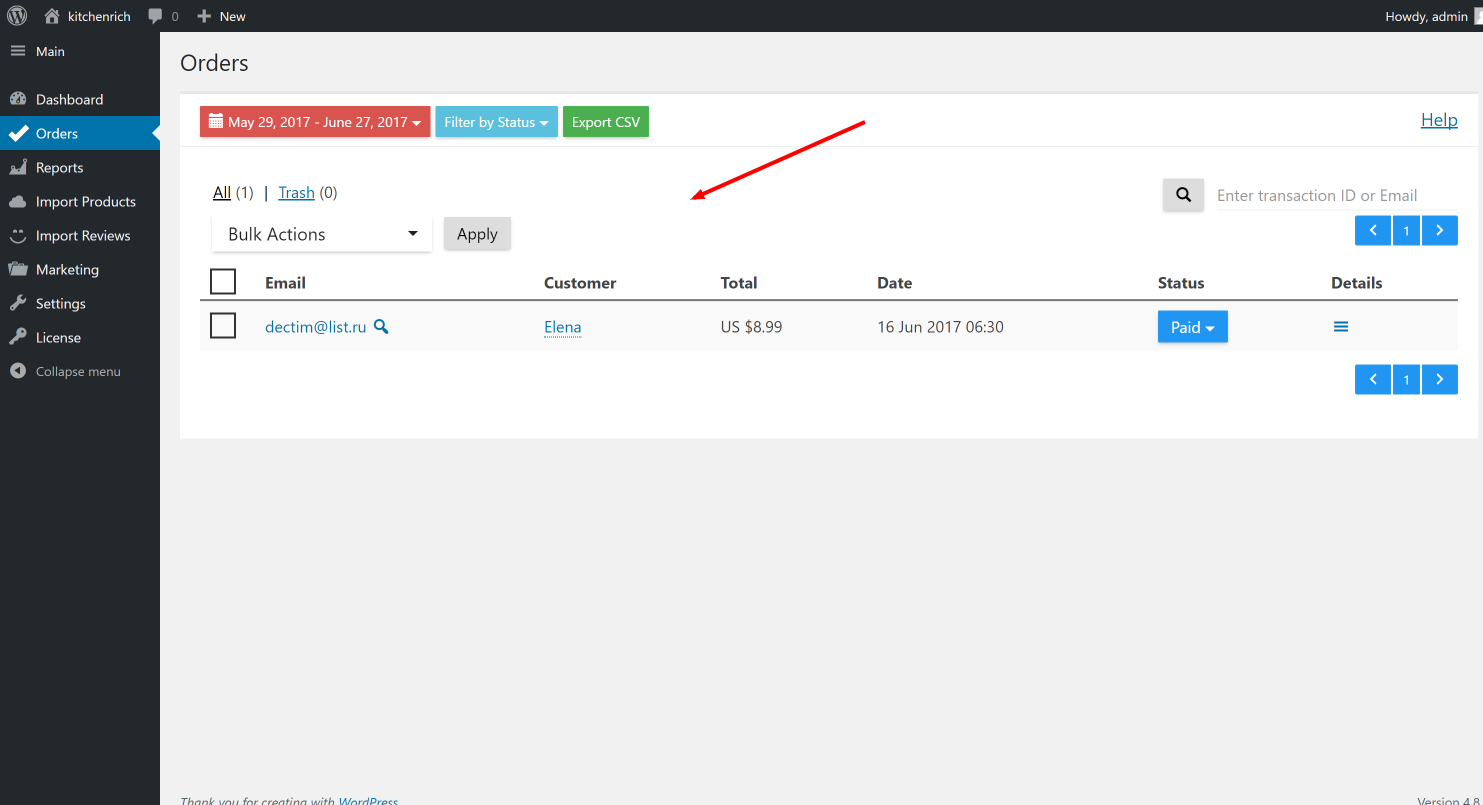Click the Email column header

click(285, 283)
